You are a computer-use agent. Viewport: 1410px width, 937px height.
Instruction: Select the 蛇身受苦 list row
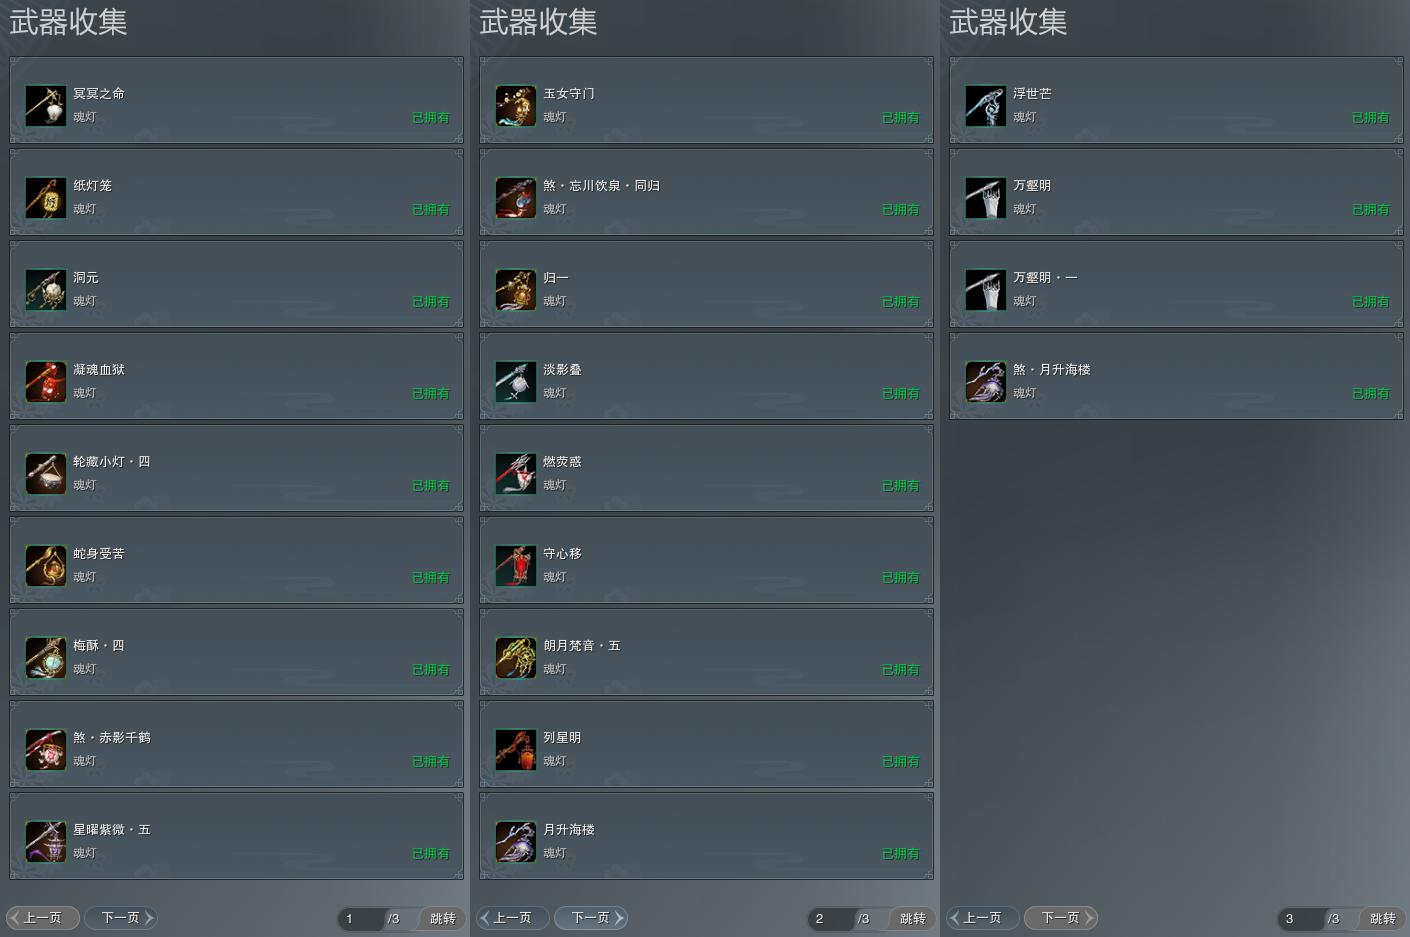coord(237,561)
